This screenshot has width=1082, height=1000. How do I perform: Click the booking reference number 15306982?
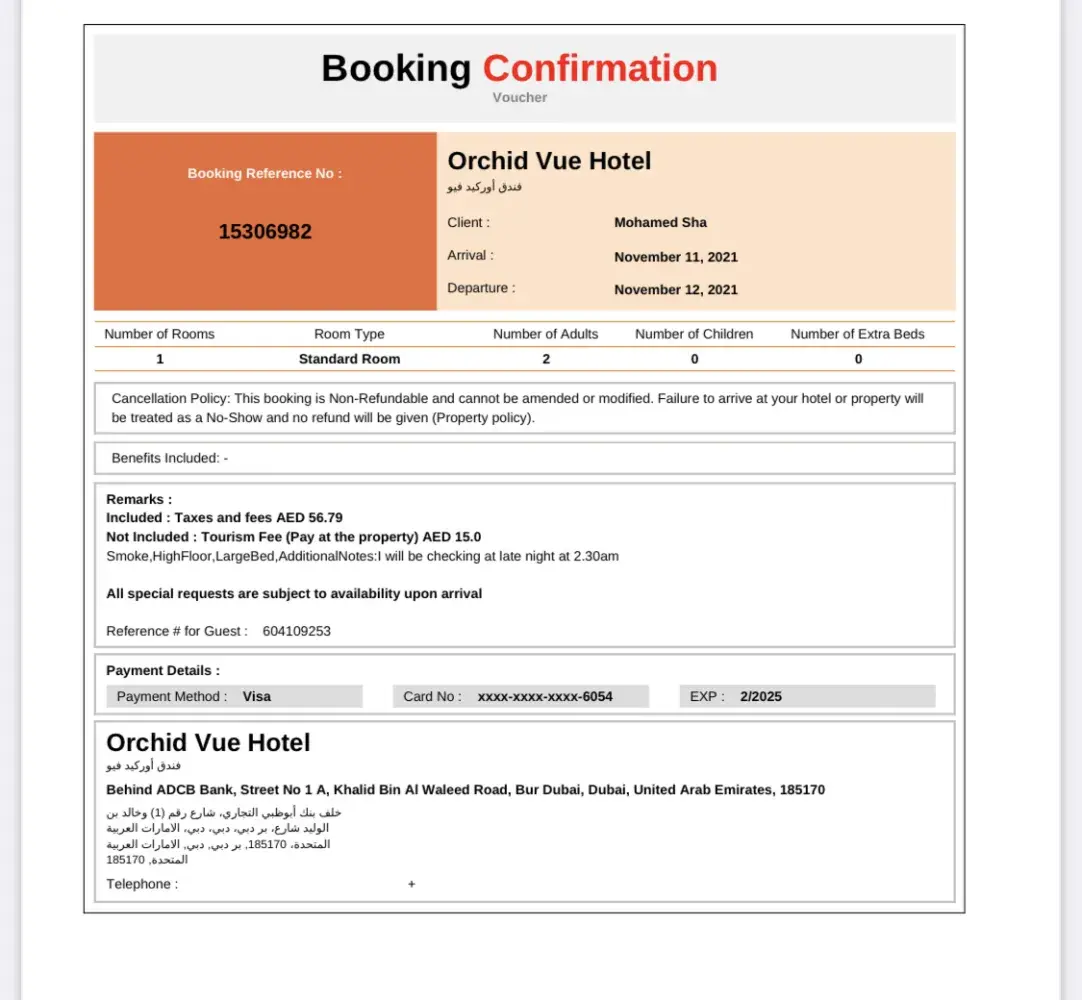tap(265, 232)
